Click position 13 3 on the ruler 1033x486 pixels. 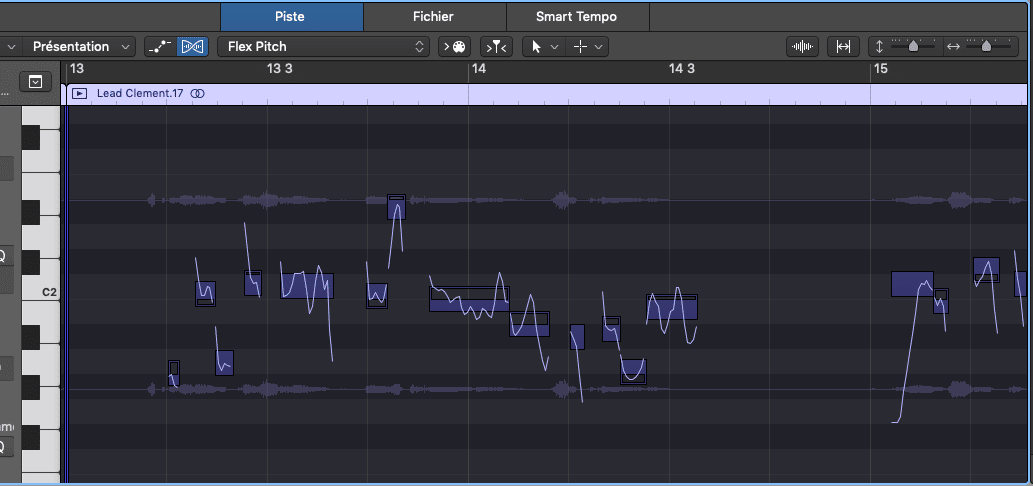pyautogui.click(x=279, y=68)
